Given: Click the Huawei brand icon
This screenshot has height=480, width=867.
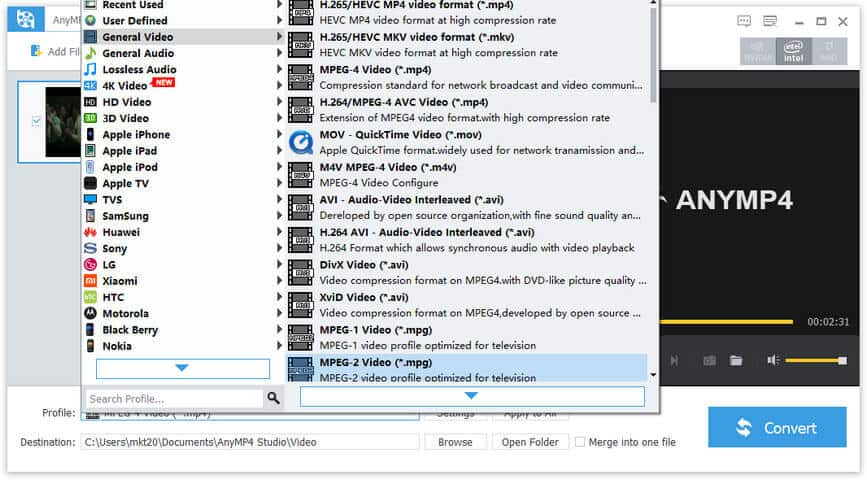Looking at the screenshot, I should [90, 232].
